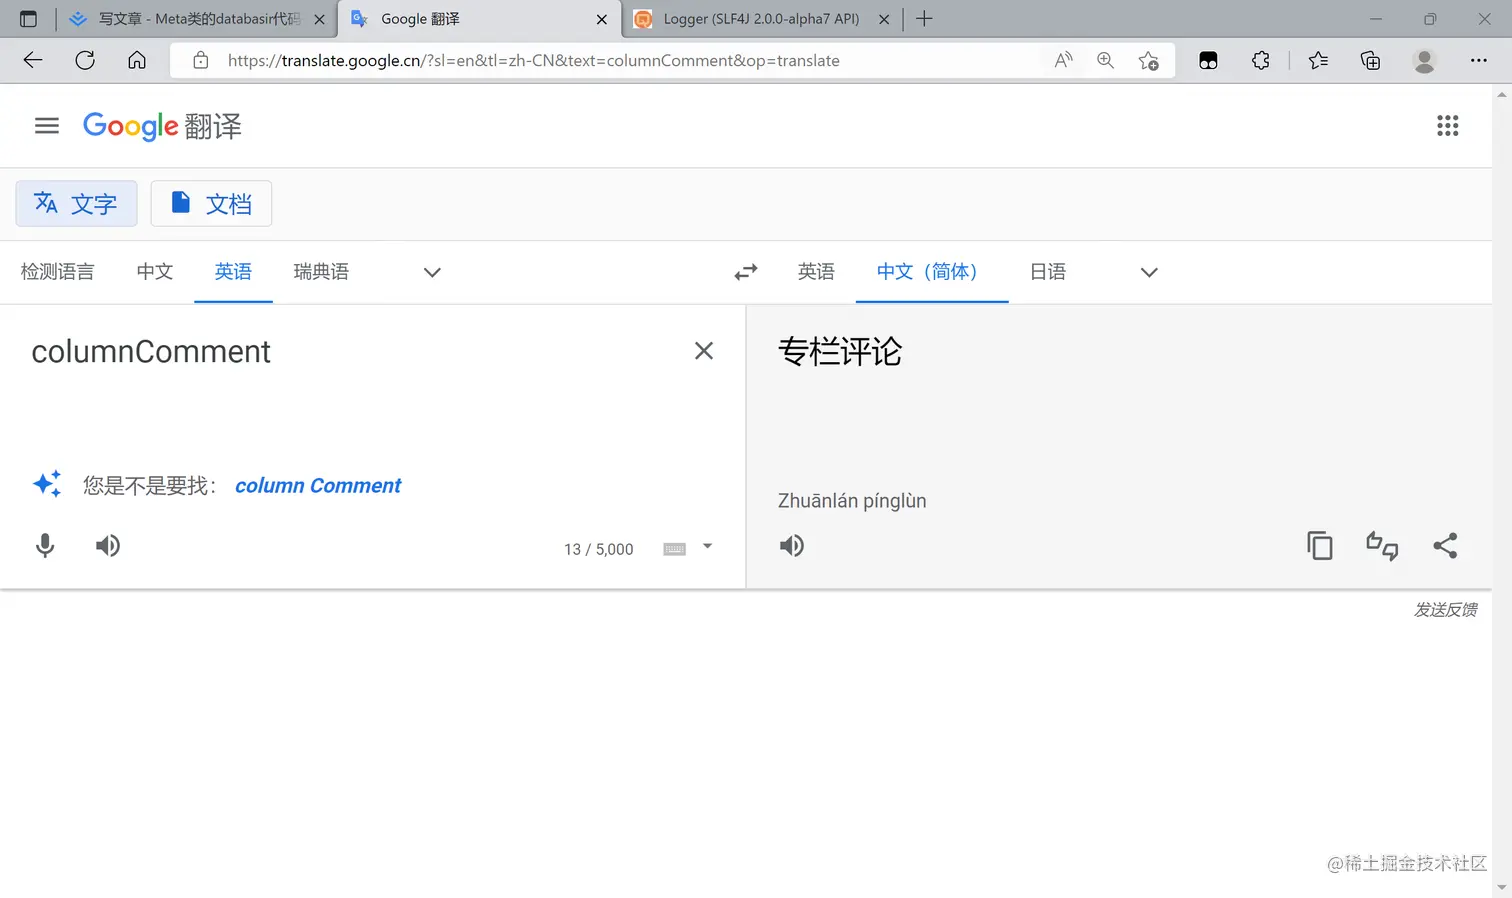Viewport: 1512px width, 898px height.
Task: Choose 瑞典语 as source language
Action: 321,272
